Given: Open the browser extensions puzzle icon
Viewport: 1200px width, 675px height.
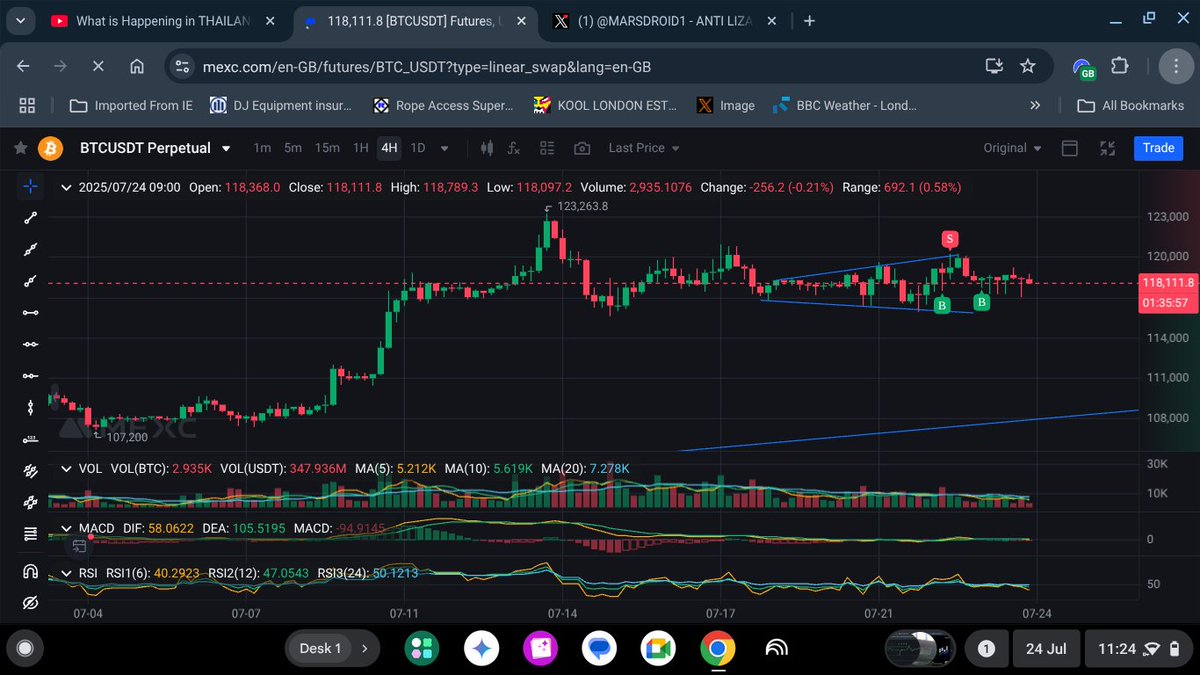Looking at the screenshot, I should pyautogui.click(x=1121, y=66).
